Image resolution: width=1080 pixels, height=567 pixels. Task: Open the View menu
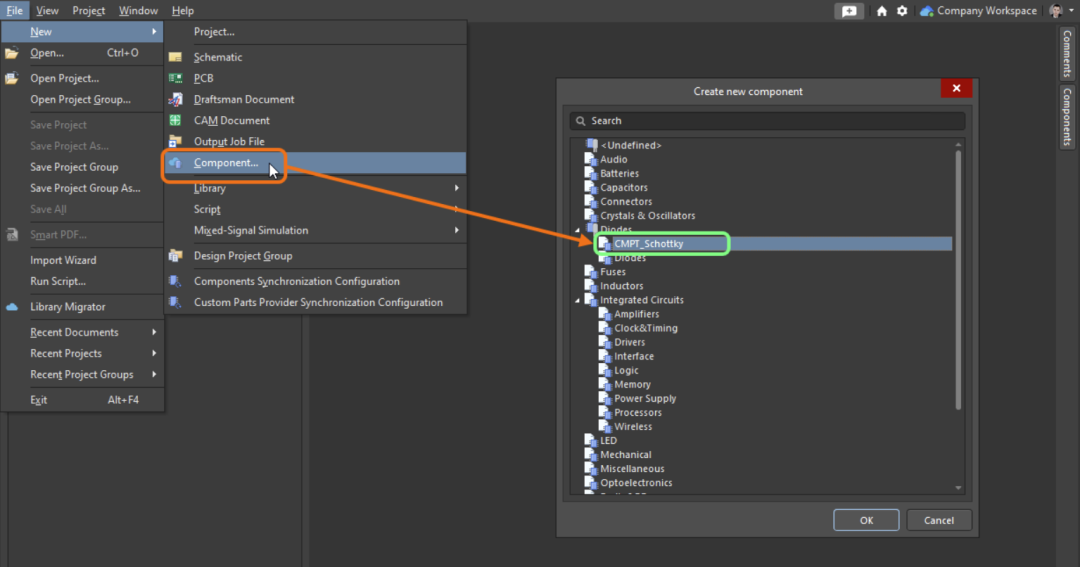click(47, 11)
